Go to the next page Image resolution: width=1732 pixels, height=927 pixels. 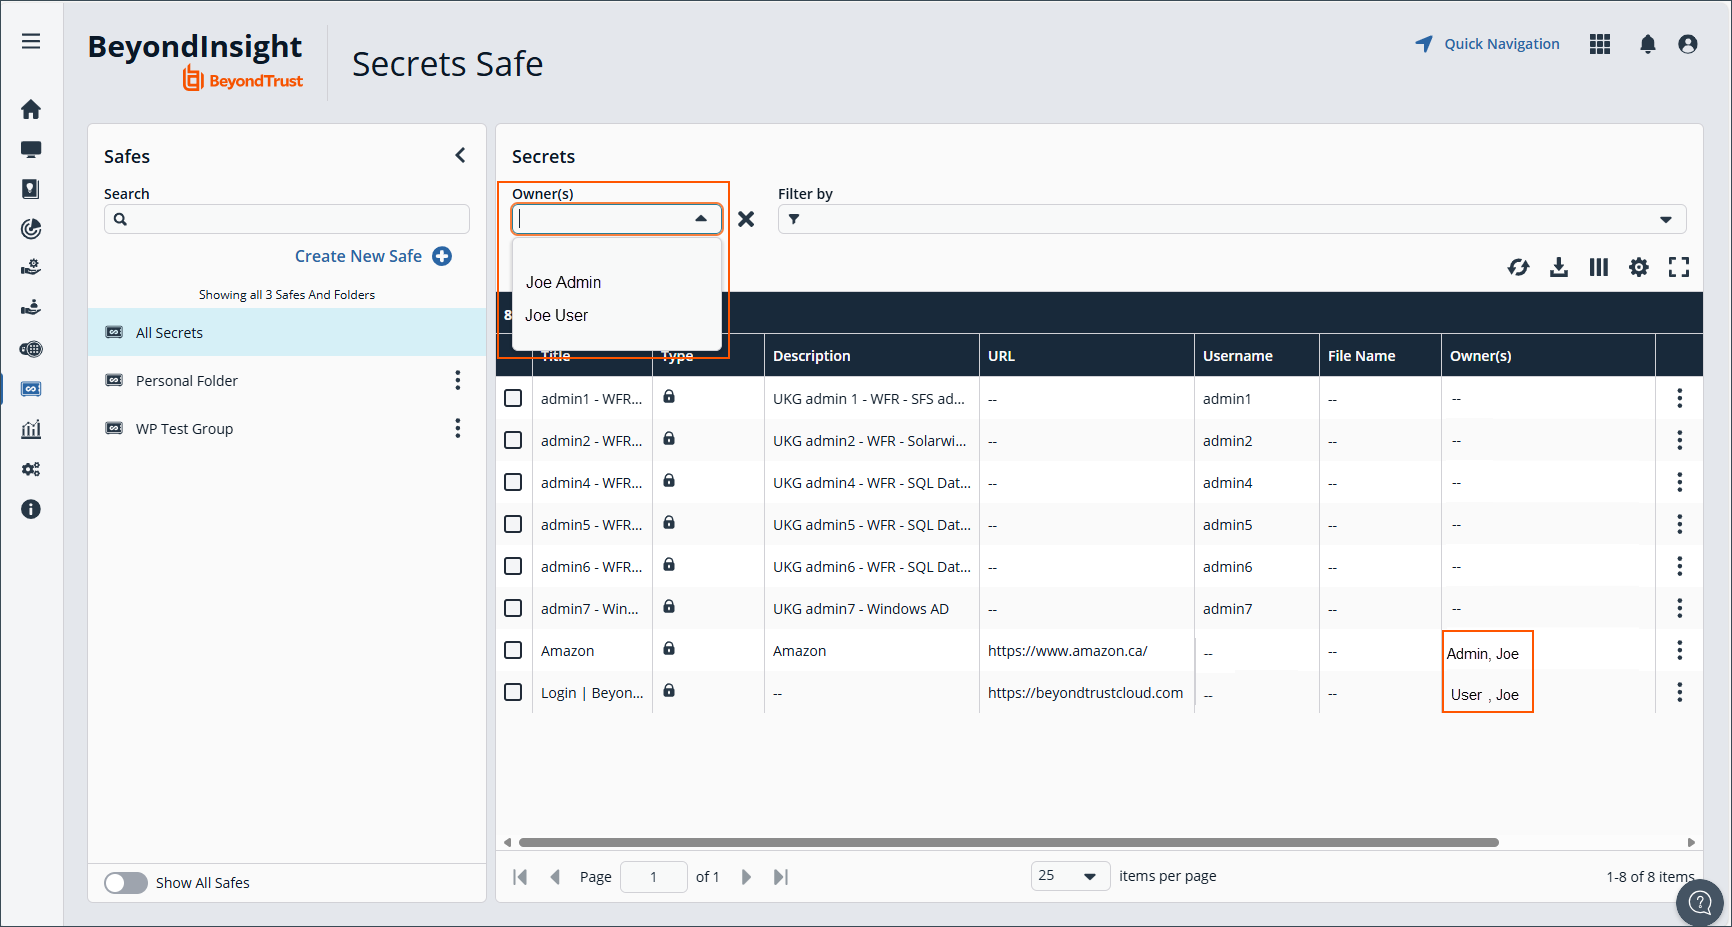click(746, 877)
